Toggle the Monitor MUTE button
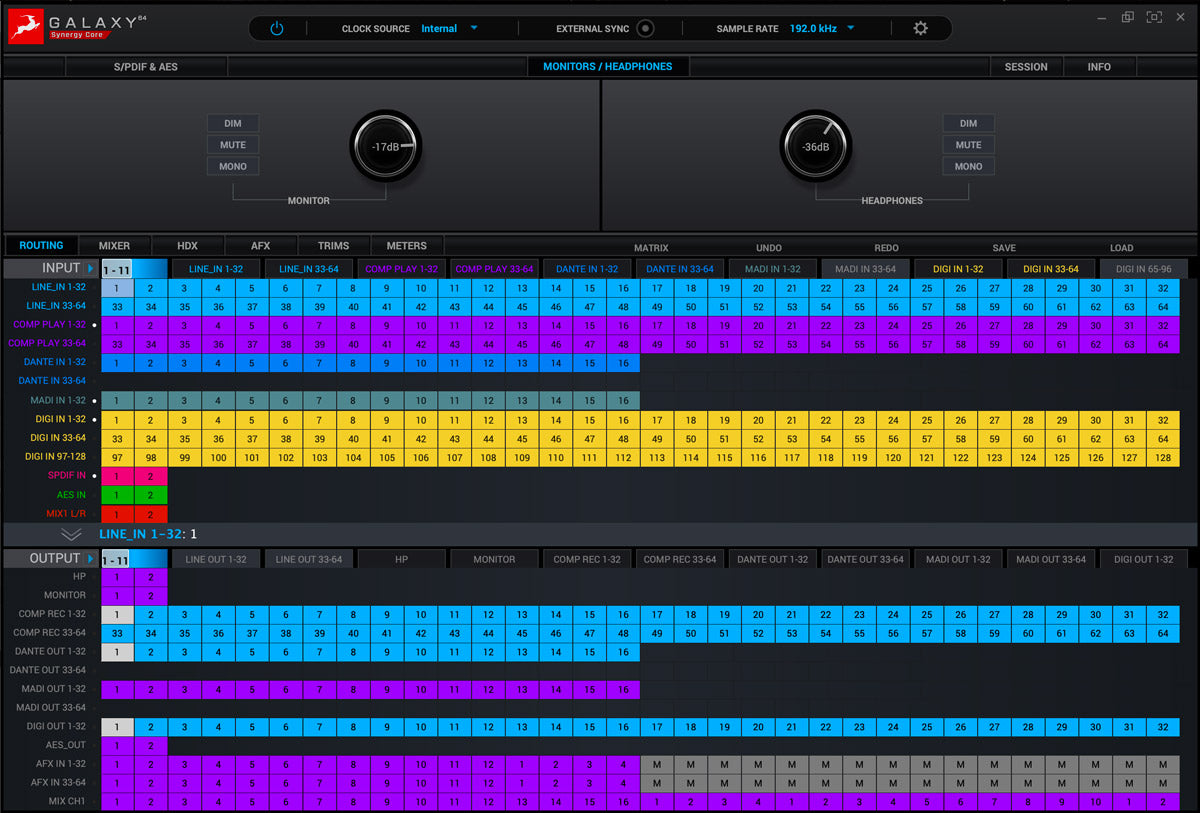This screenshot has width=1200, height=813. 233,145
